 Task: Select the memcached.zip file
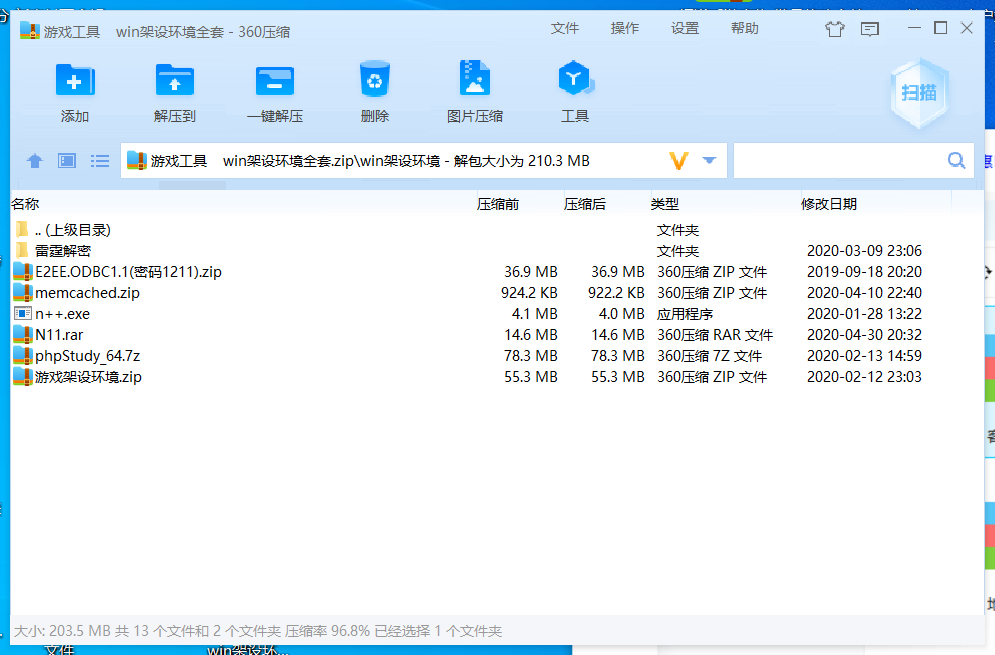click(497, 293)
